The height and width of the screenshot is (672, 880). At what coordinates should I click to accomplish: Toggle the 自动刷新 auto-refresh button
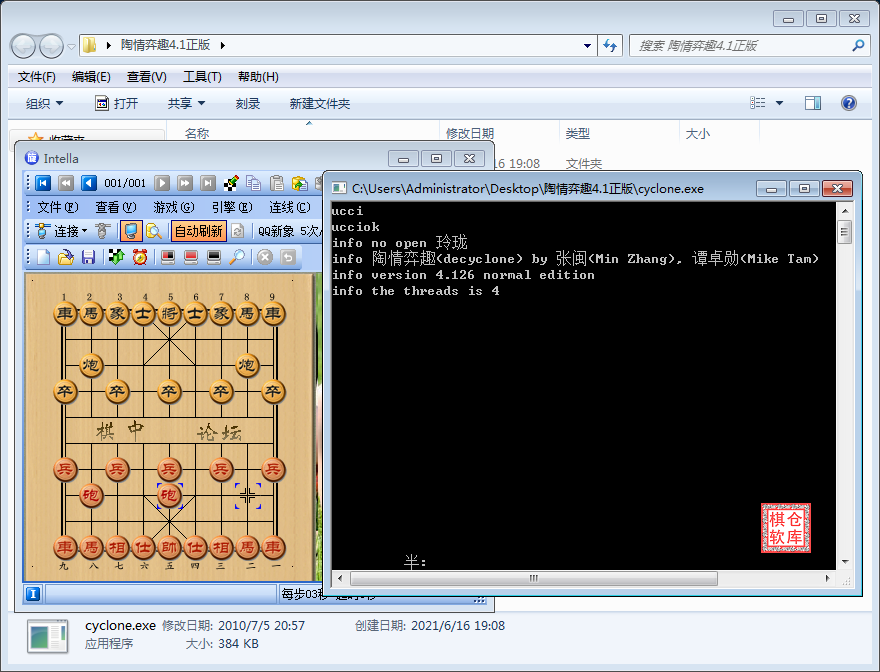[198, 231]
